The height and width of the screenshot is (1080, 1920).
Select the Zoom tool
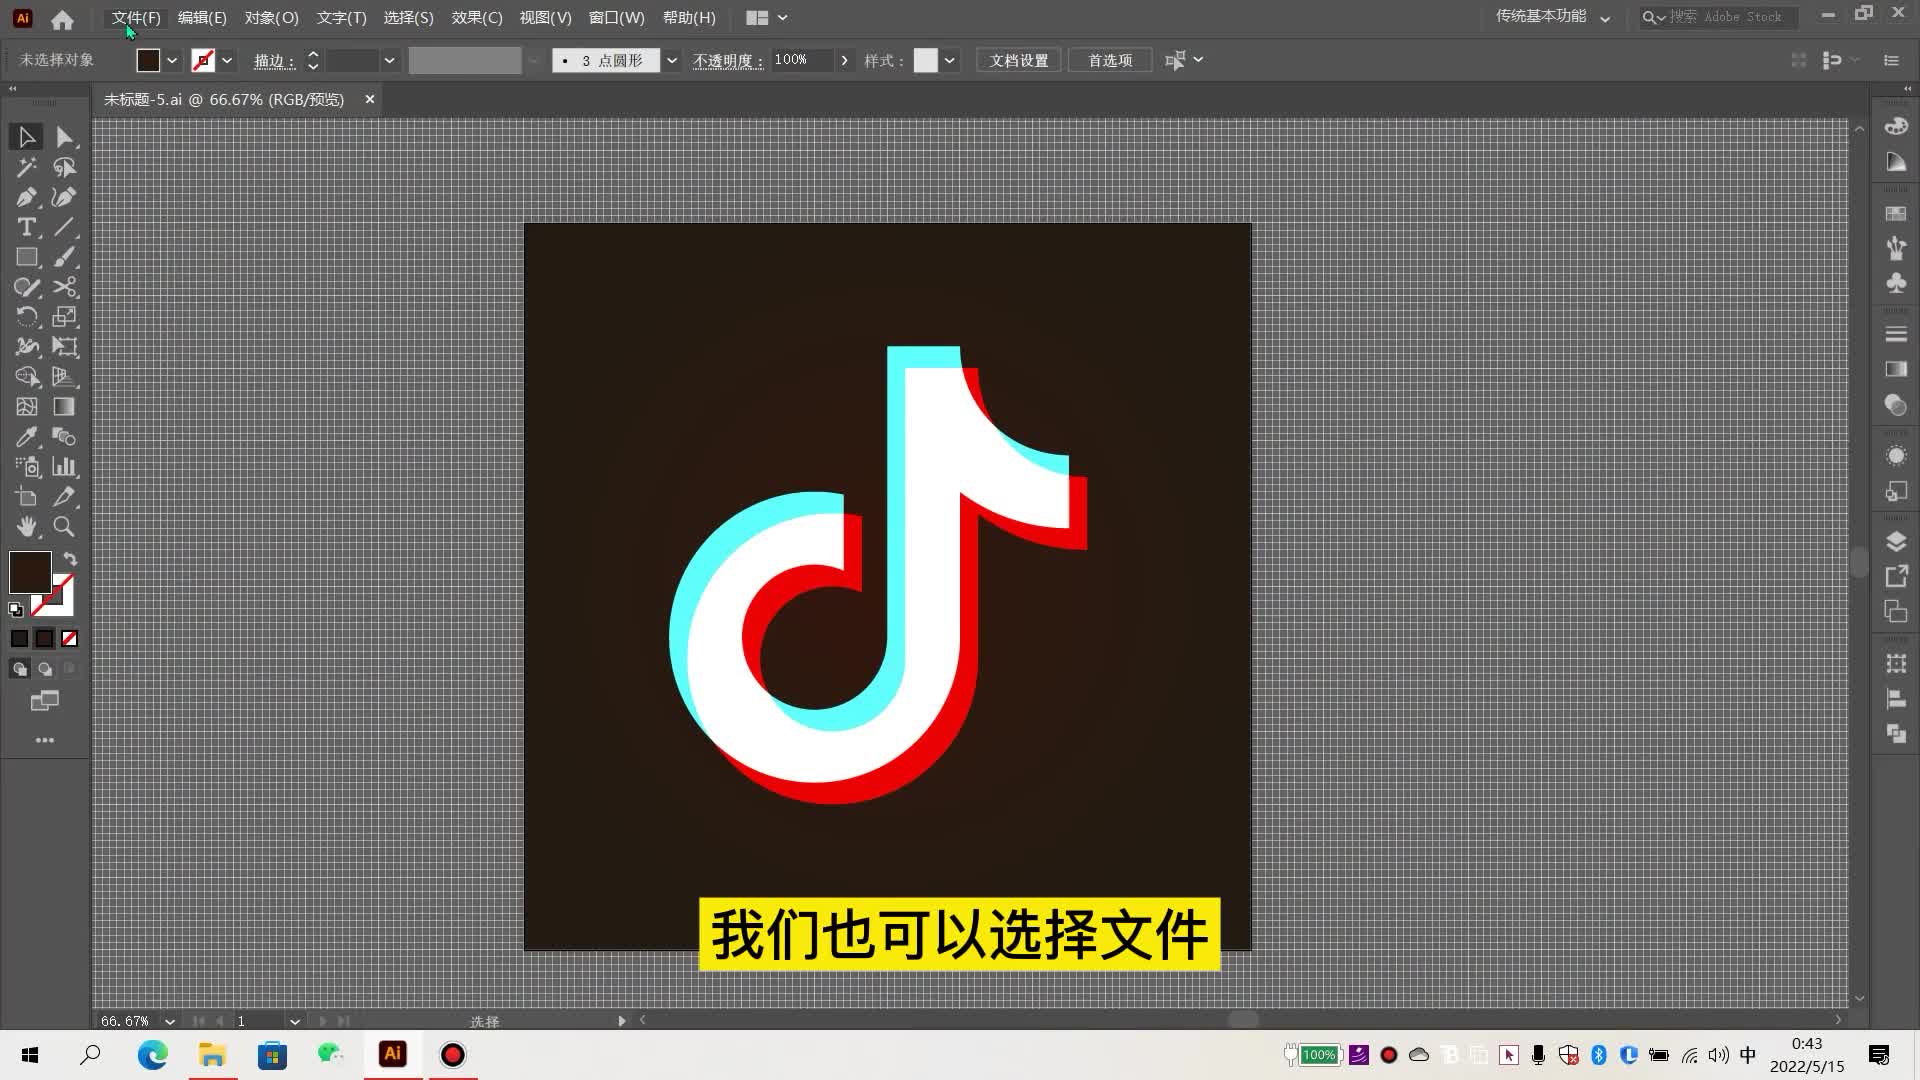(64, 527)
